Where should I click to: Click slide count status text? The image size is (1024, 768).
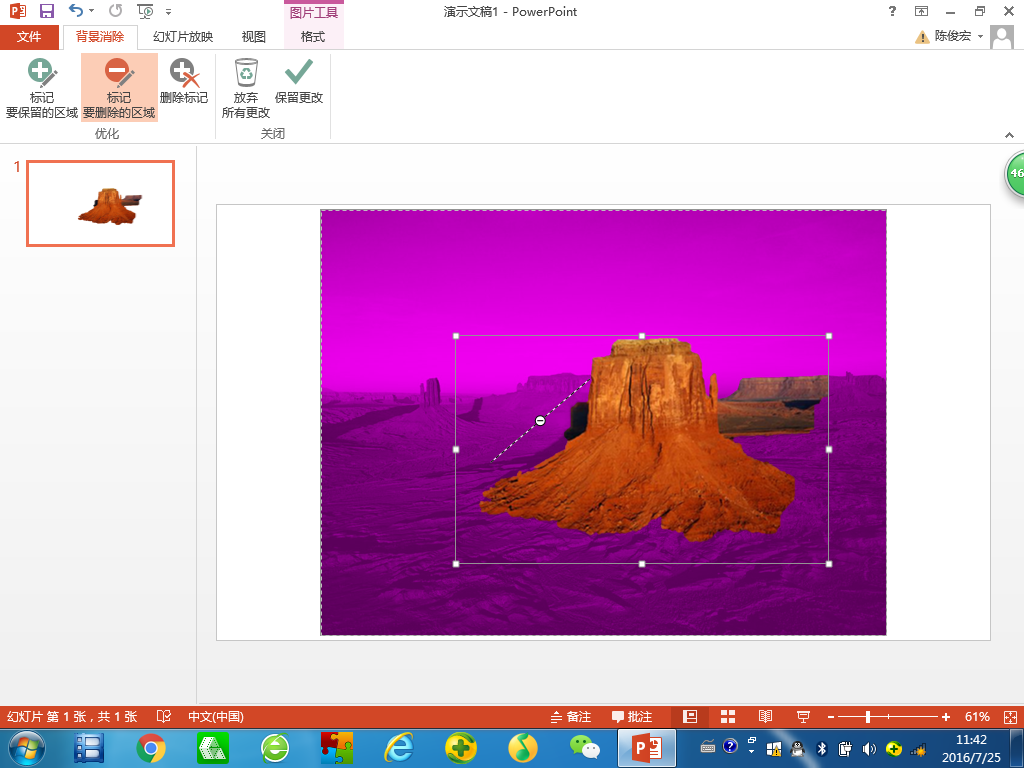[72, 717]
